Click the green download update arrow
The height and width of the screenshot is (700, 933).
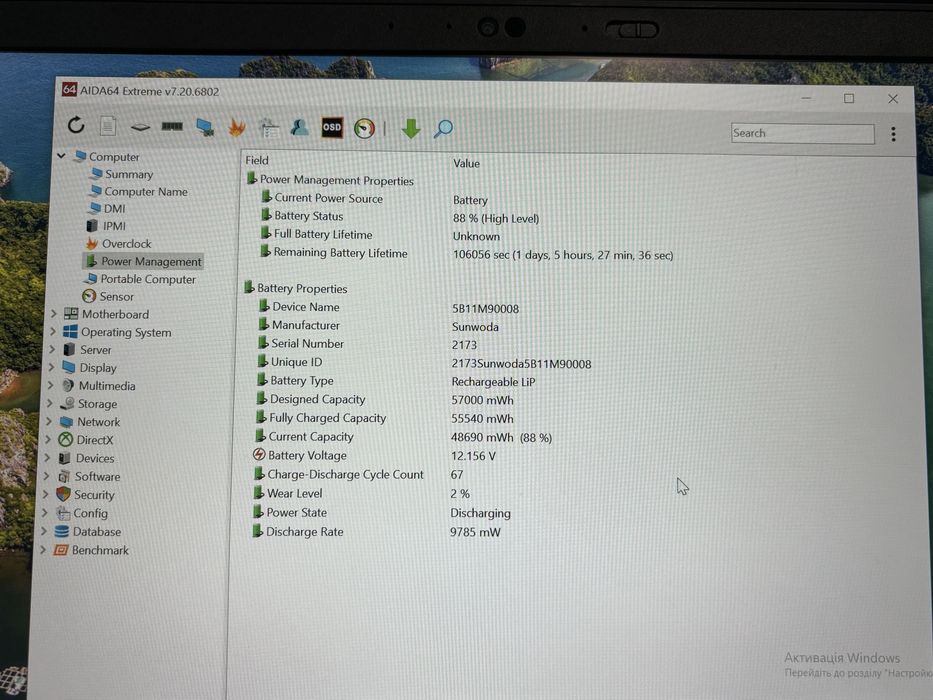pyautogui.click(x=411, y=129)
